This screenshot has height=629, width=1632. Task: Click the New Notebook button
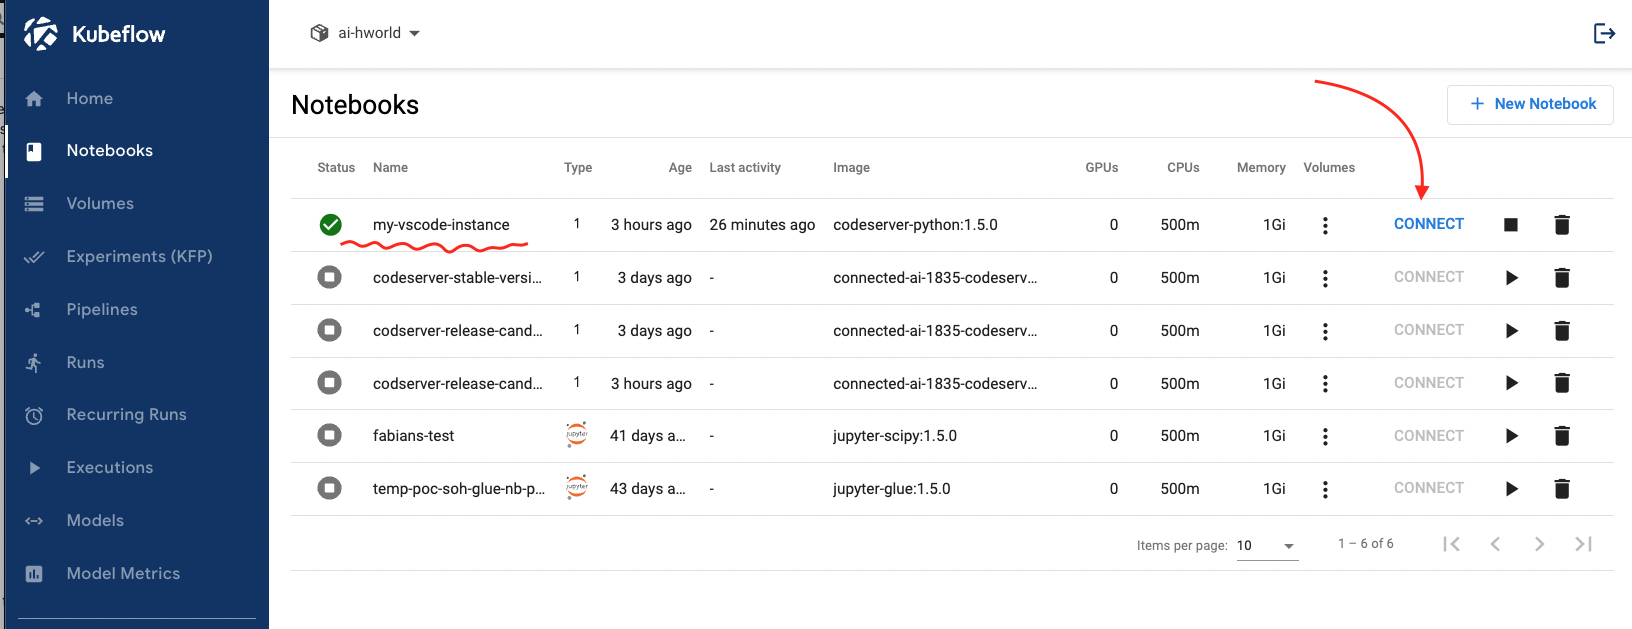[1530, 104]
